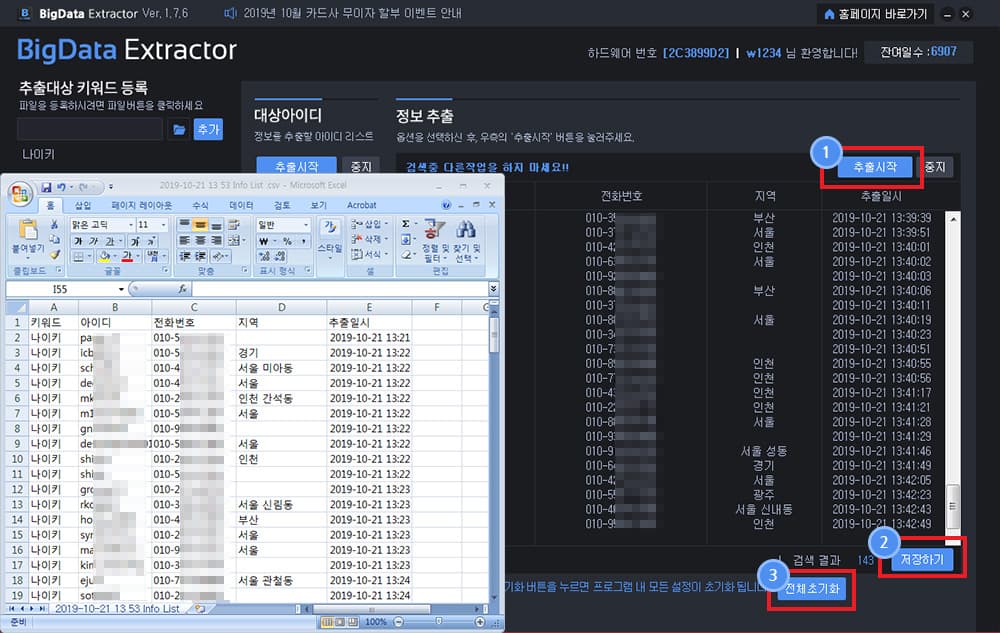This screenshot has height=633, width=1000.
Task: Undo the last action in Excel
Action: (x=61, y=187)
